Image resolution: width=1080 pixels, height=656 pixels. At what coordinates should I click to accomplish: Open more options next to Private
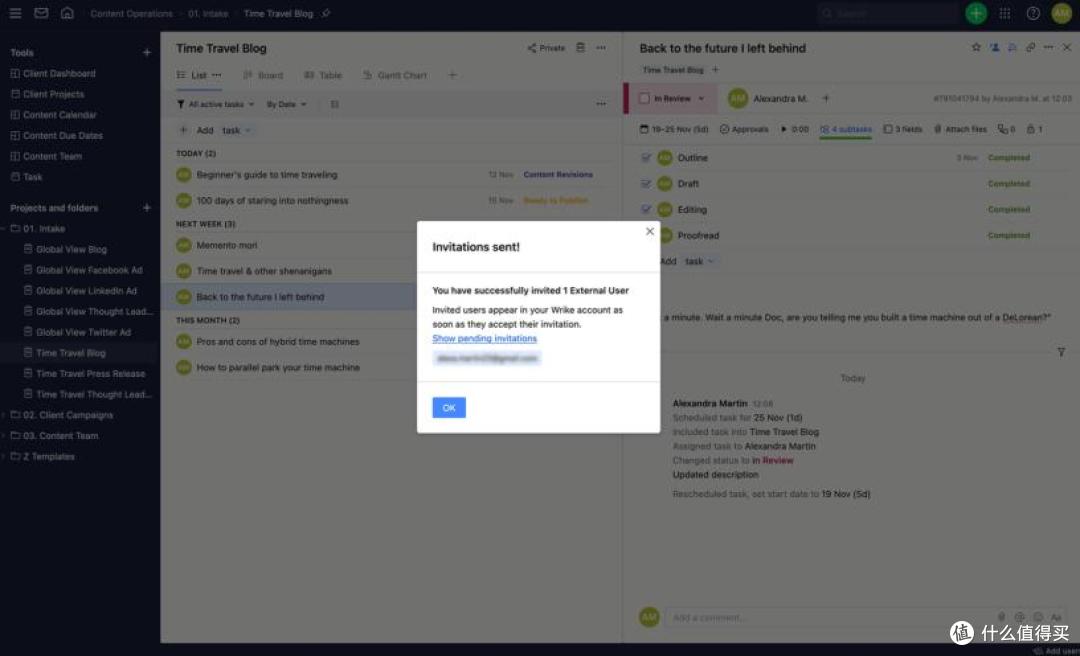pos(601,48)
